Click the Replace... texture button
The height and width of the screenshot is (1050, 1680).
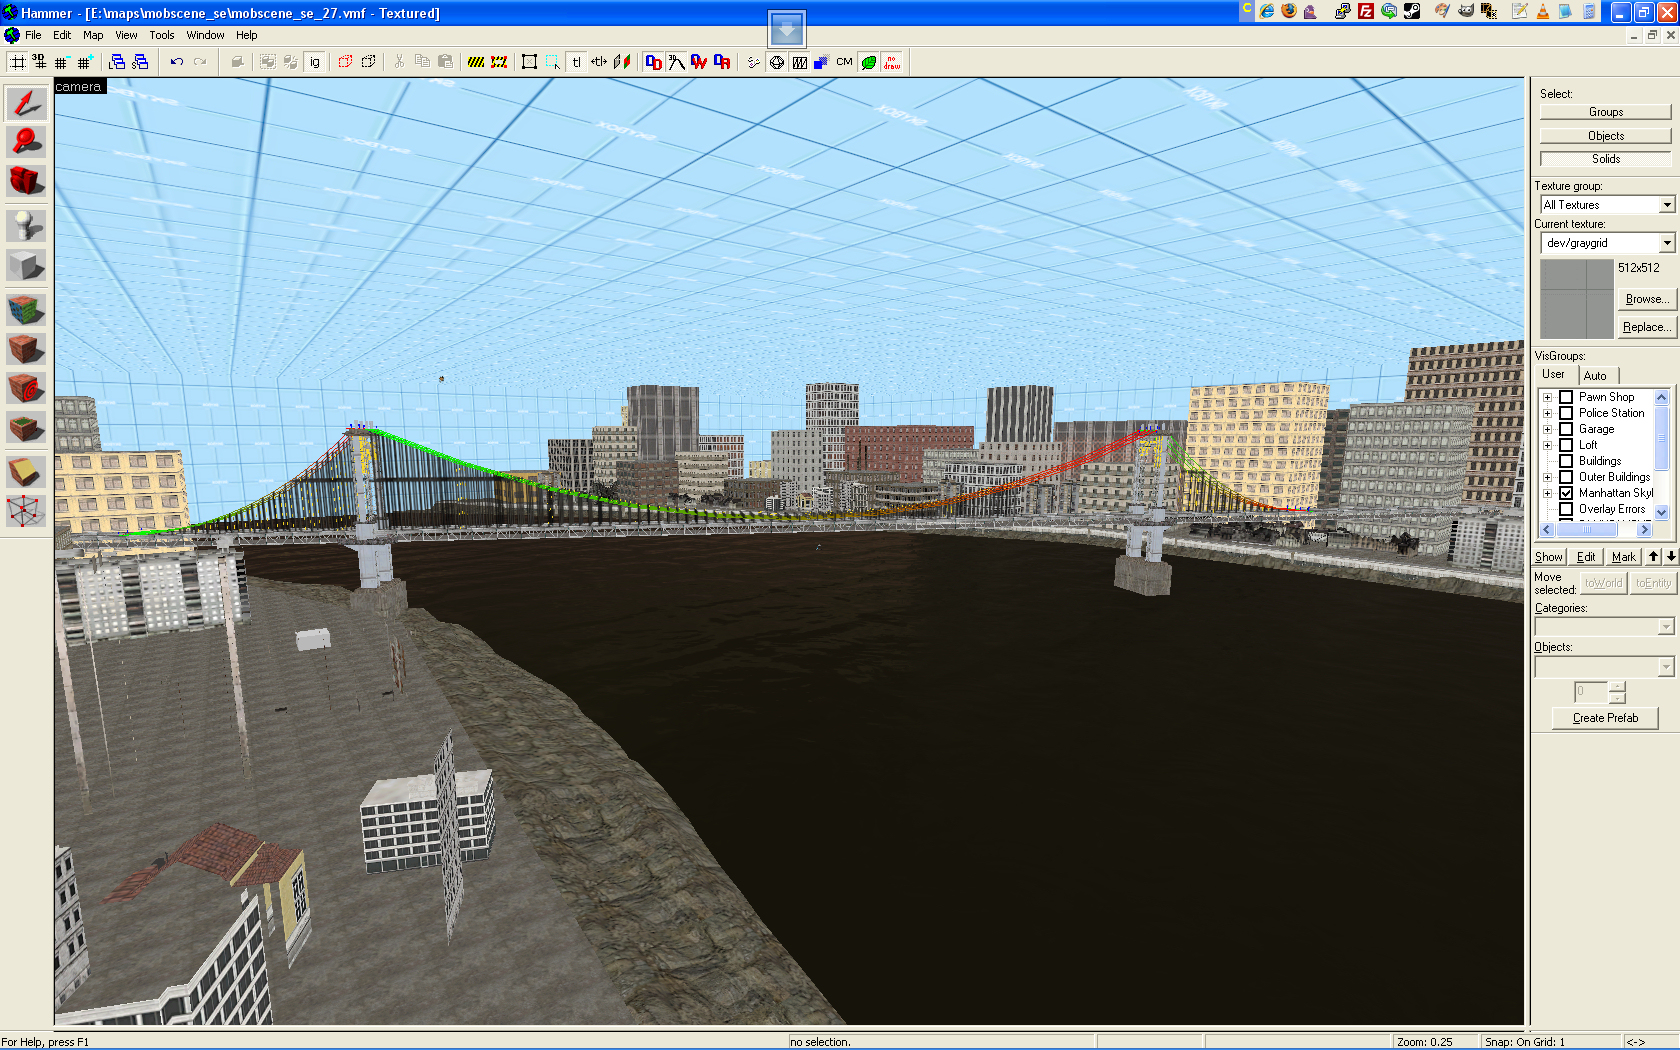(1646, 327)
